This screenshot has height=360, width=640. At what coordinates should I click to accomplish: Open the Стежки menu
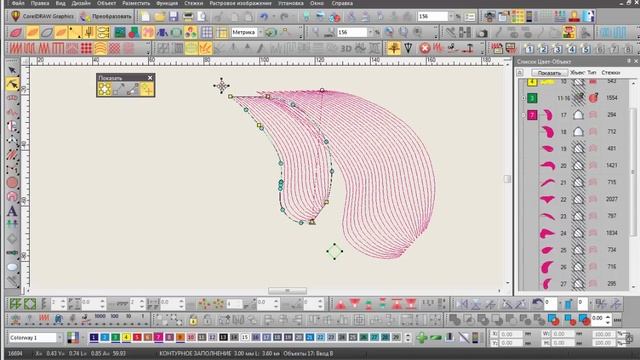click(x=193, y=3)
